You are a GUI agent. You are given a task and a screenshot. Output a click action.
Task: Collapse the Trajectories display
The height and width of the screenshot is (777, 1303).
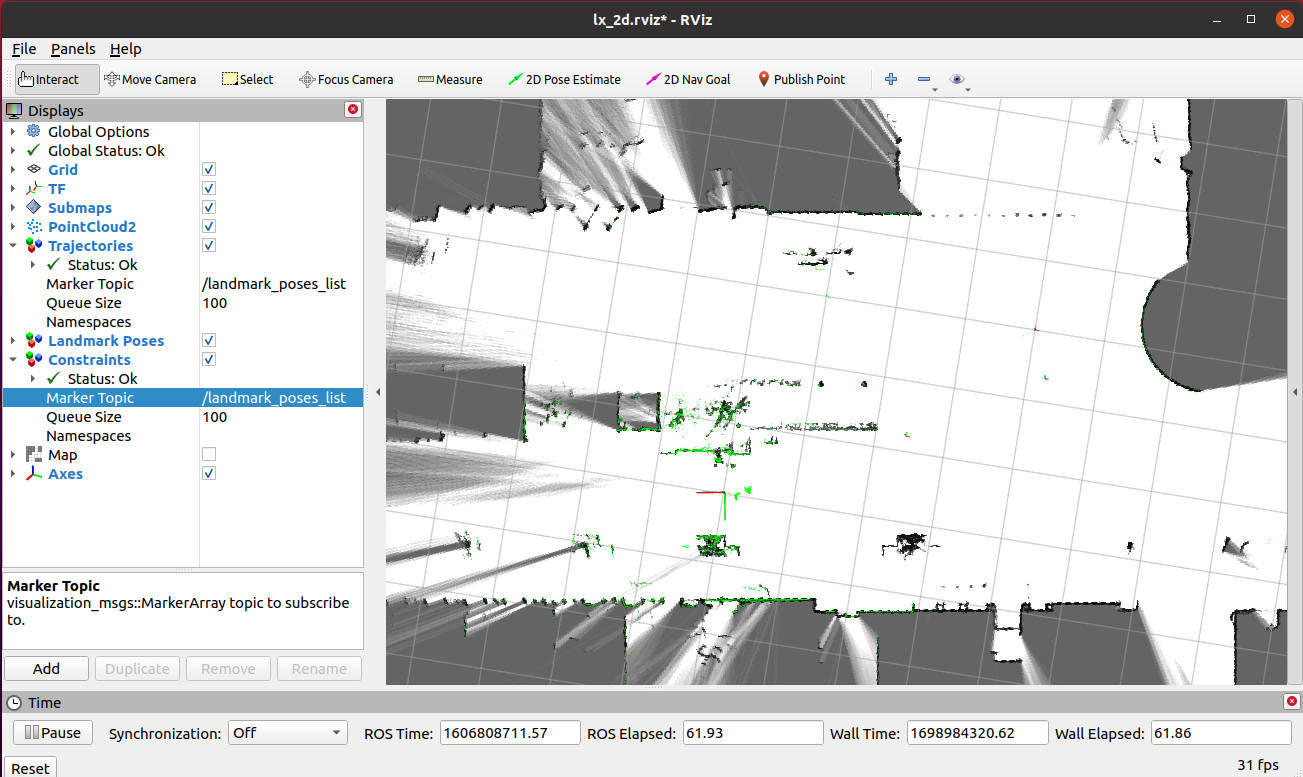(13, 246)
